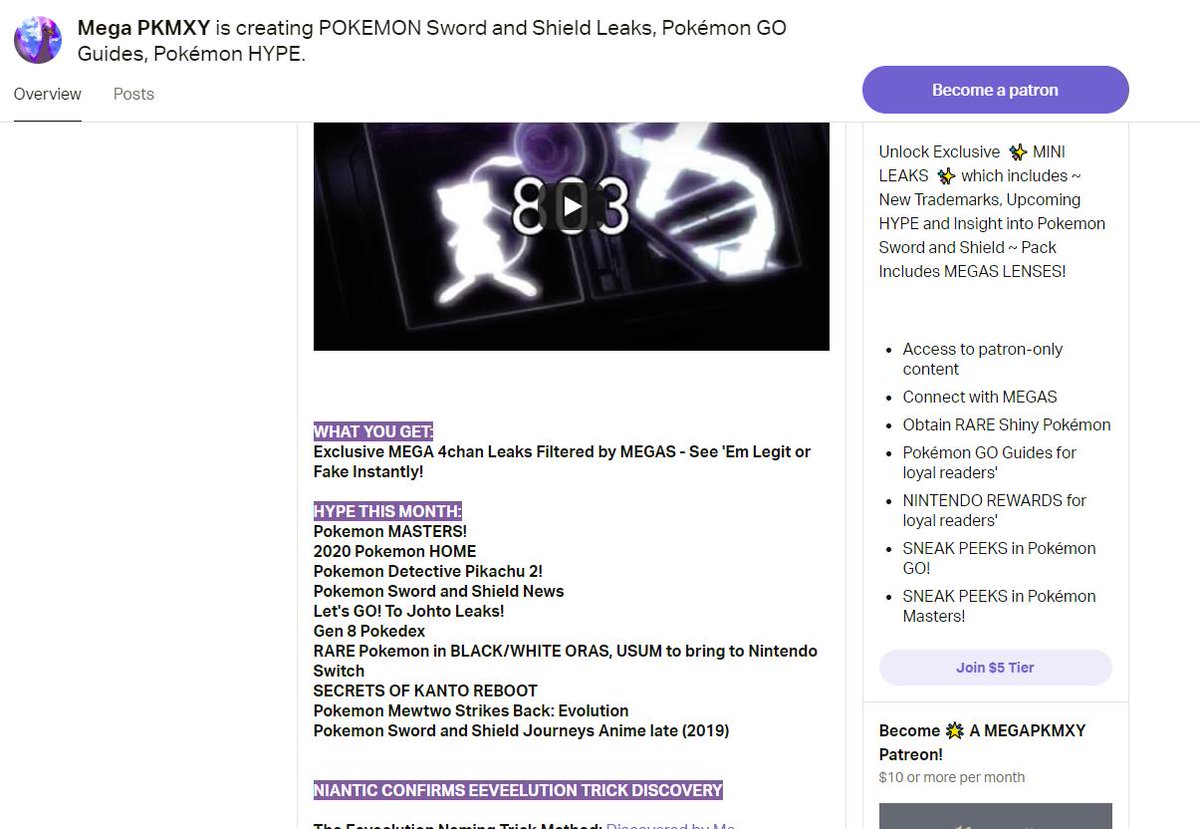
Task: Select the WHAT YOU GET heading
Action: pyautogui.click(x=373, y=432)
